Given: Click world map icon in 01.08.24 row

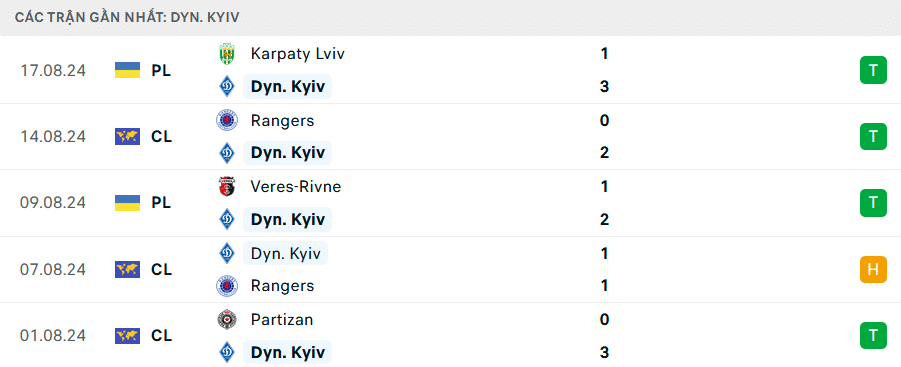Looking at the screenshot, I should pyautogui.click(x=128, y=336).
